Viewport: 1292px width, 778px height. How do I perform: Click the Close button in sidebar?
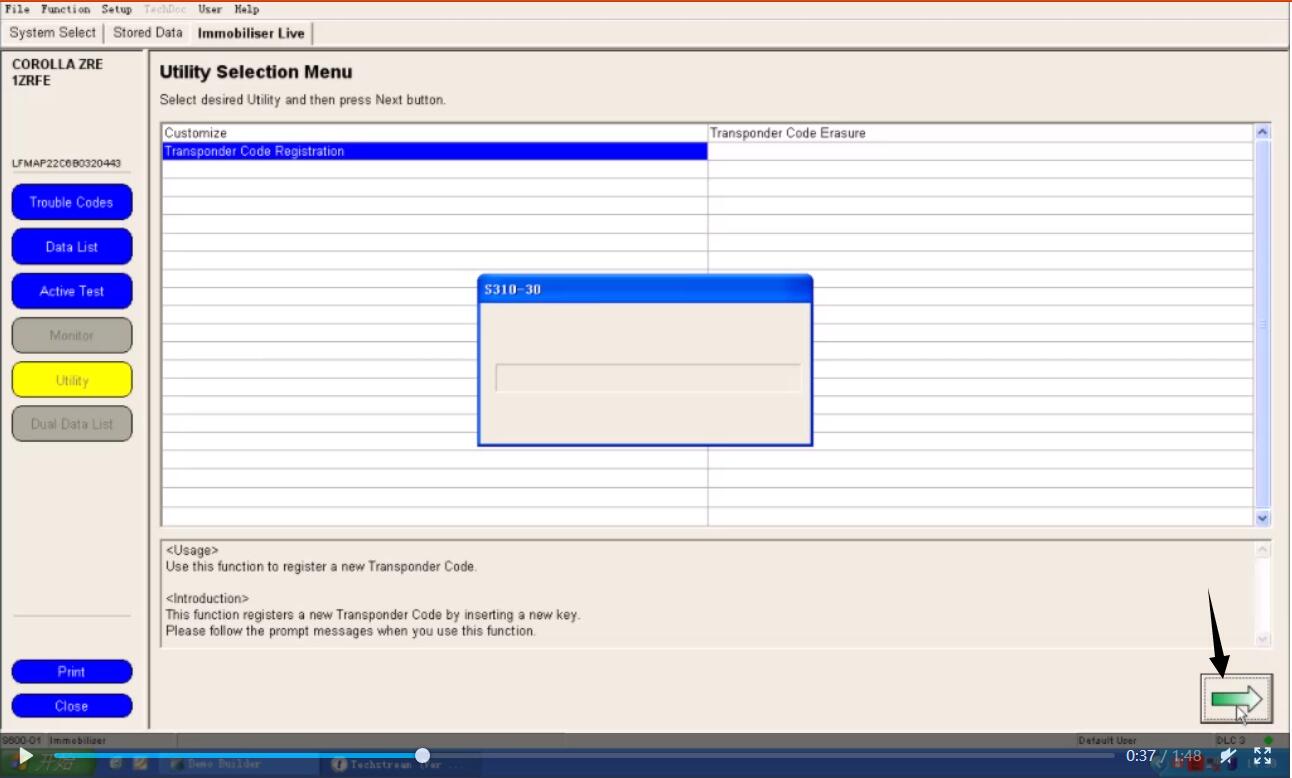72,706
